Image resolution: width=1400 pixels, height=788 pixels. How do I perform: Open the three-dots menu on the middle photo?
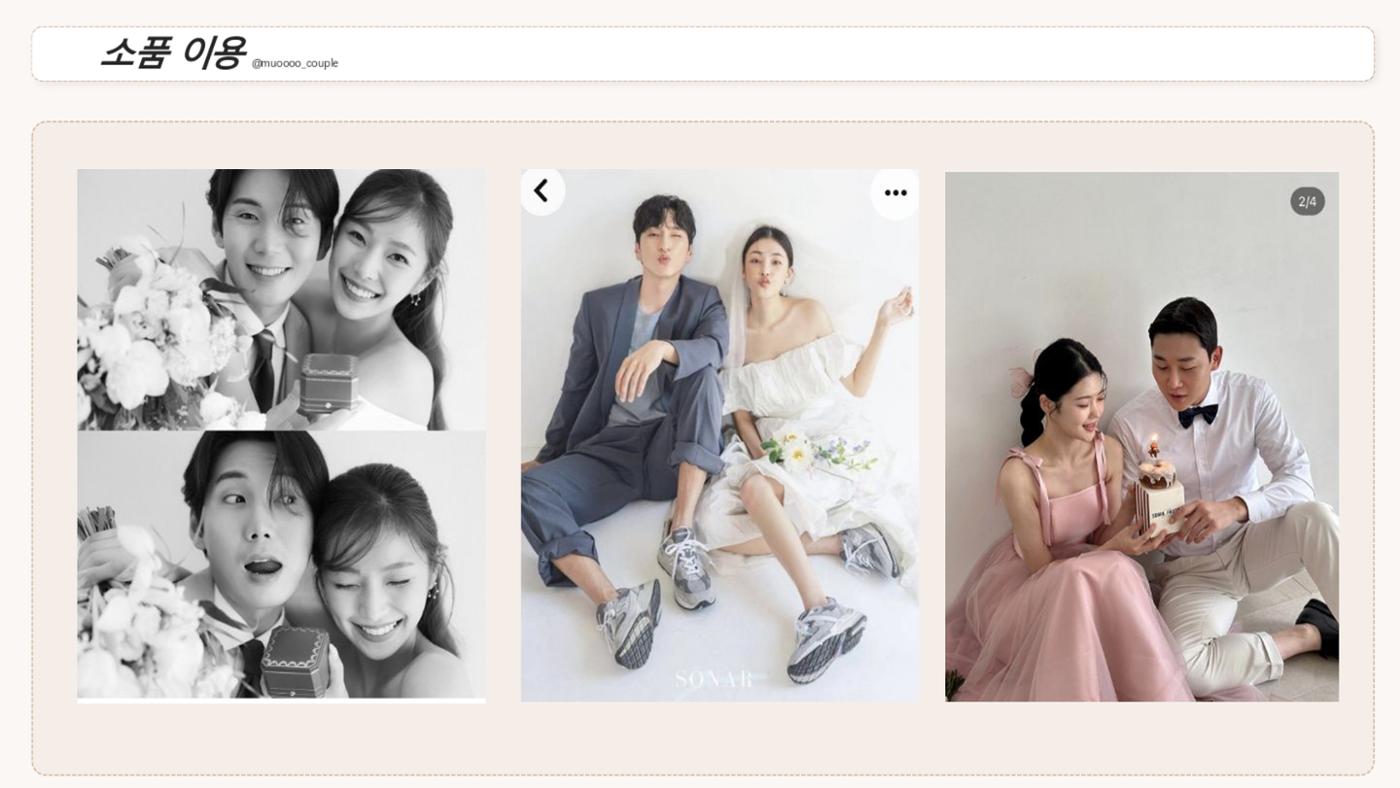(x=895, y=193)
